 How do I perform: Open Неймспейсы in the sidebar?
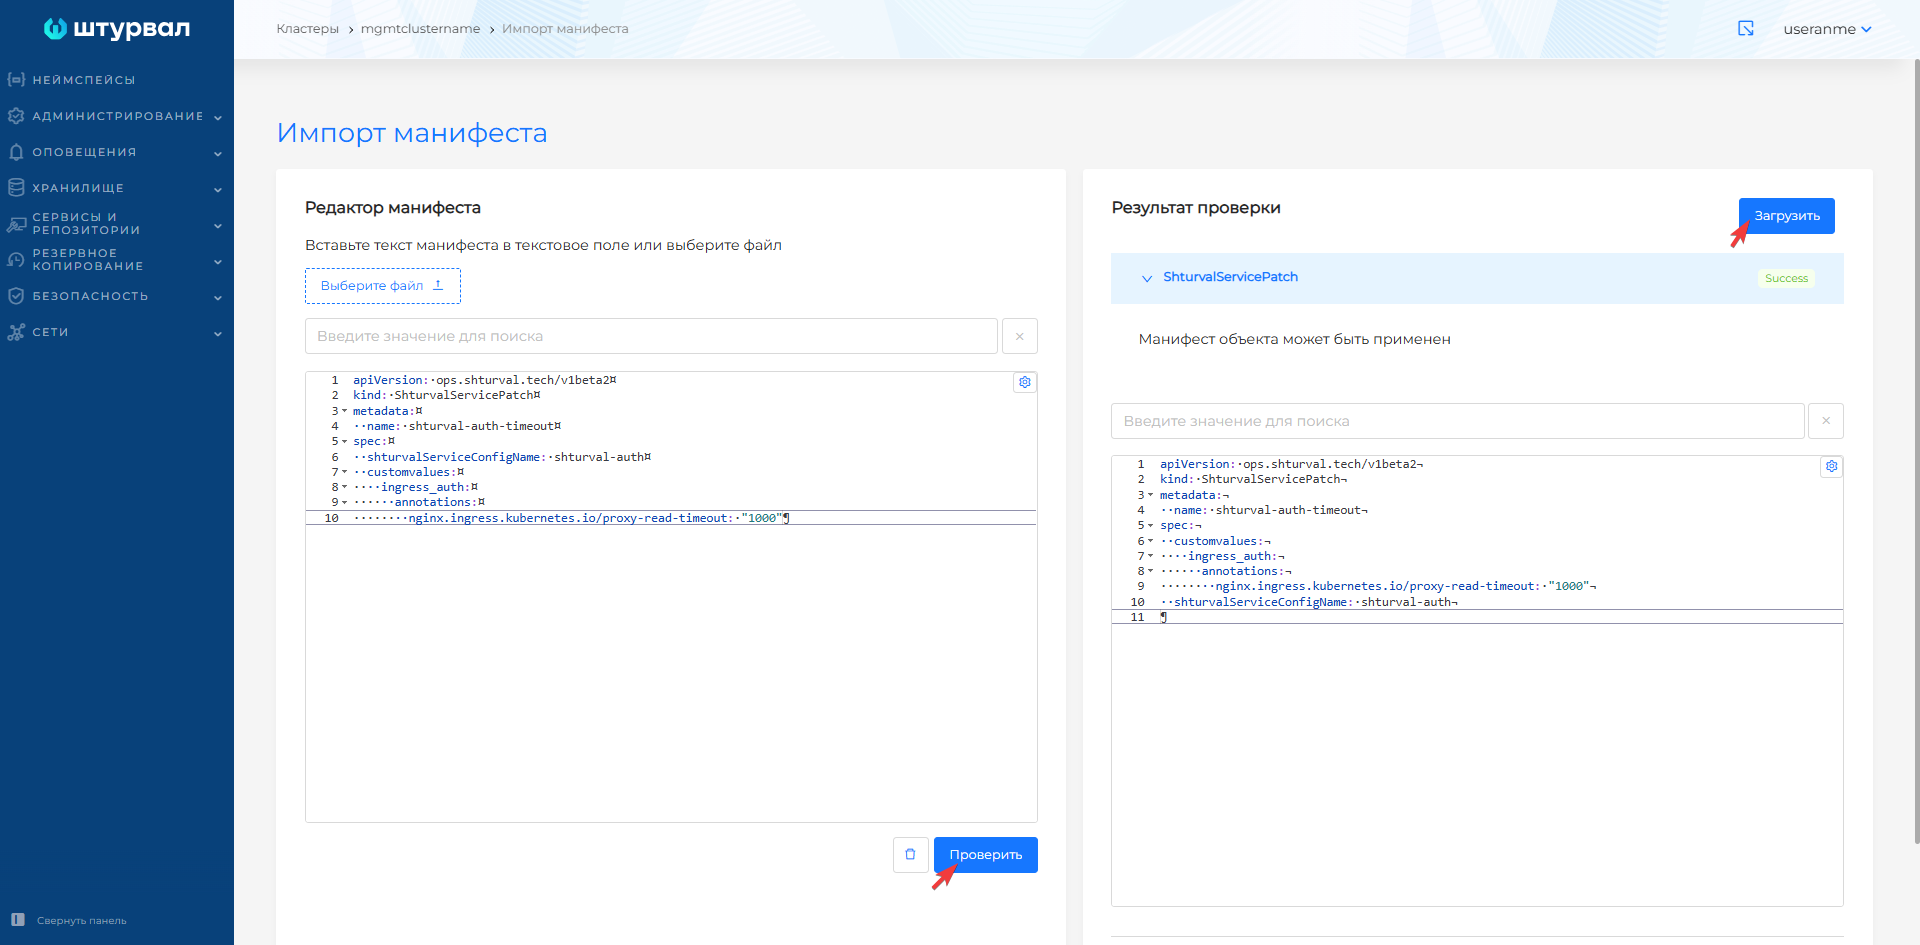tap(84, 80)
